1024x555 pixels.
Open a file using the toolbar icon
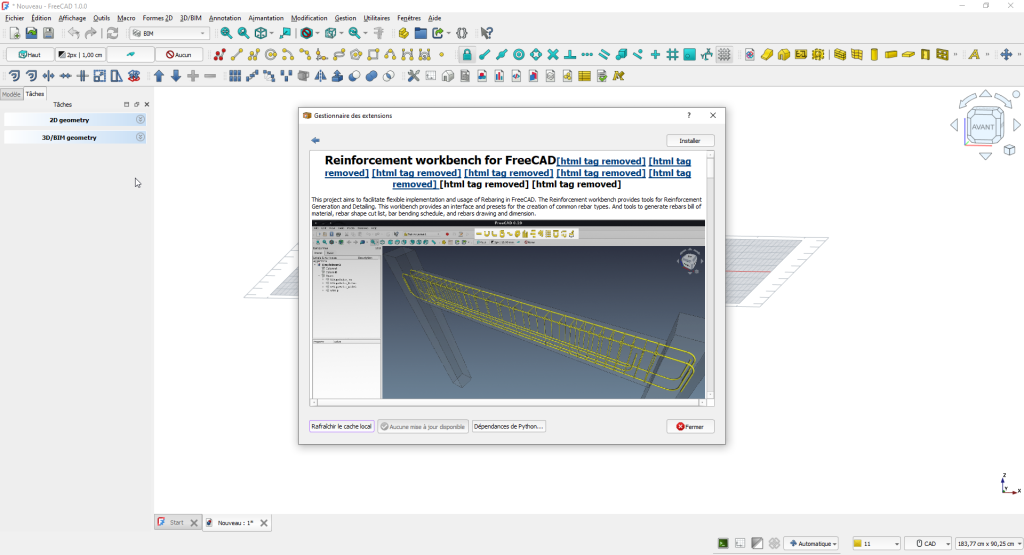point(31,33)
